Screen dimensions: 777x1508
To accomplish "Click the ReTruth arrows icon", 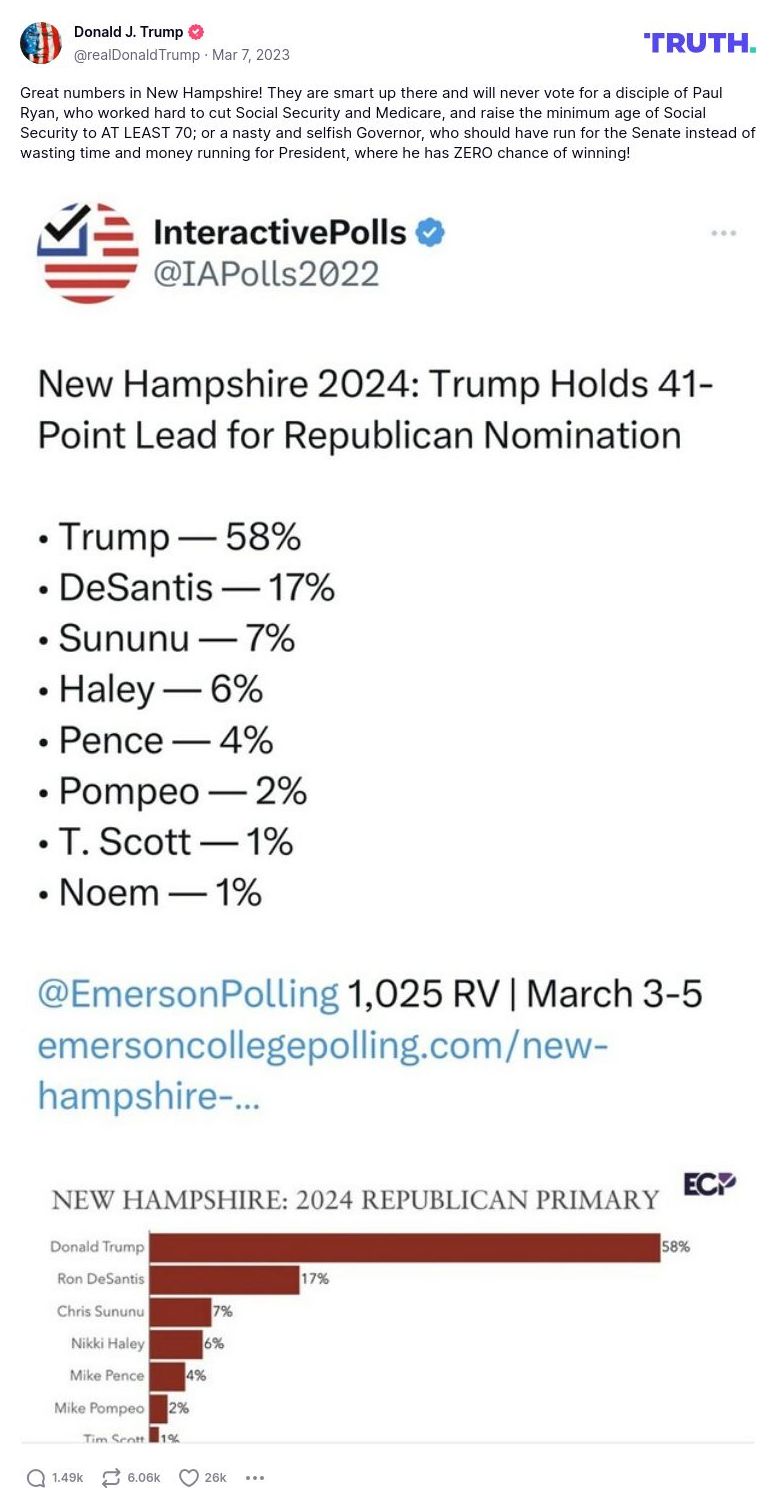I will coord(111,1477).
